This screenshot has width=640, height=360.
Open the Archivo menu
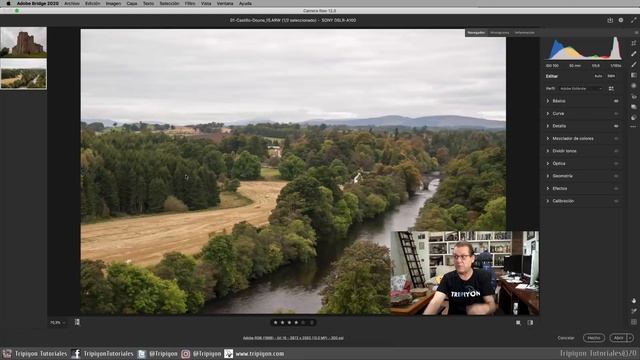tap(72, 3)
